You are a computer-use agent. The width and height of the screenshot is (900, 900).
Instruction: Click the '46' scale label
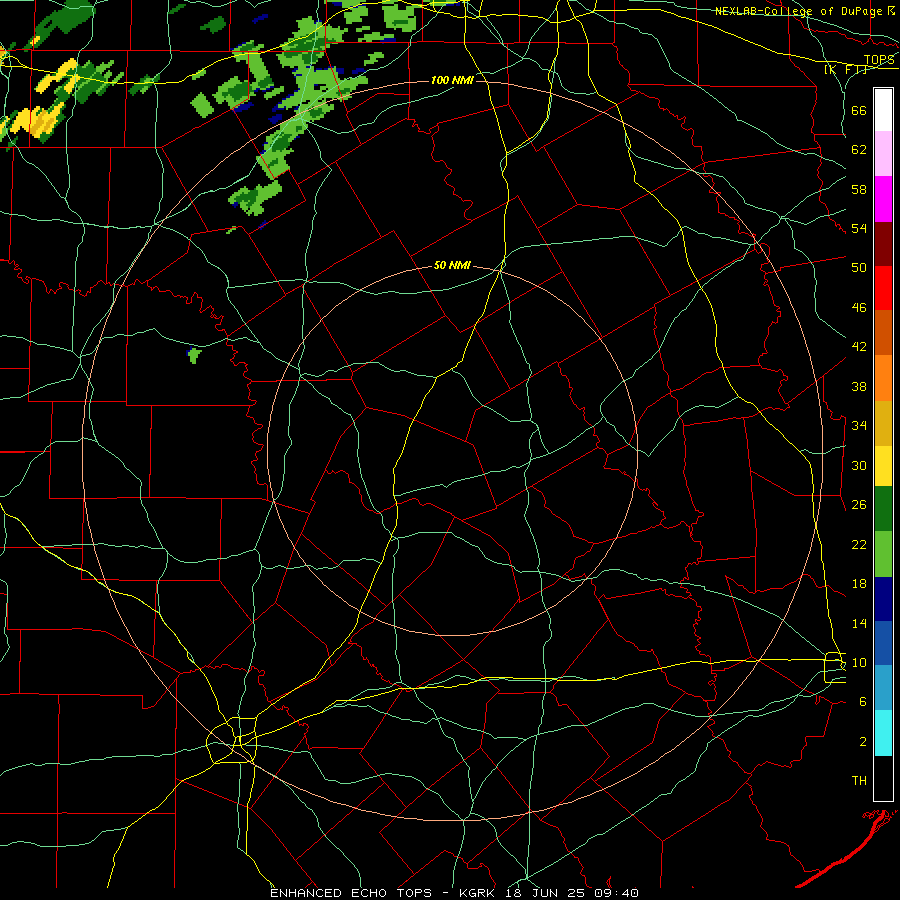pyautogui.click(x=859, y=308)
